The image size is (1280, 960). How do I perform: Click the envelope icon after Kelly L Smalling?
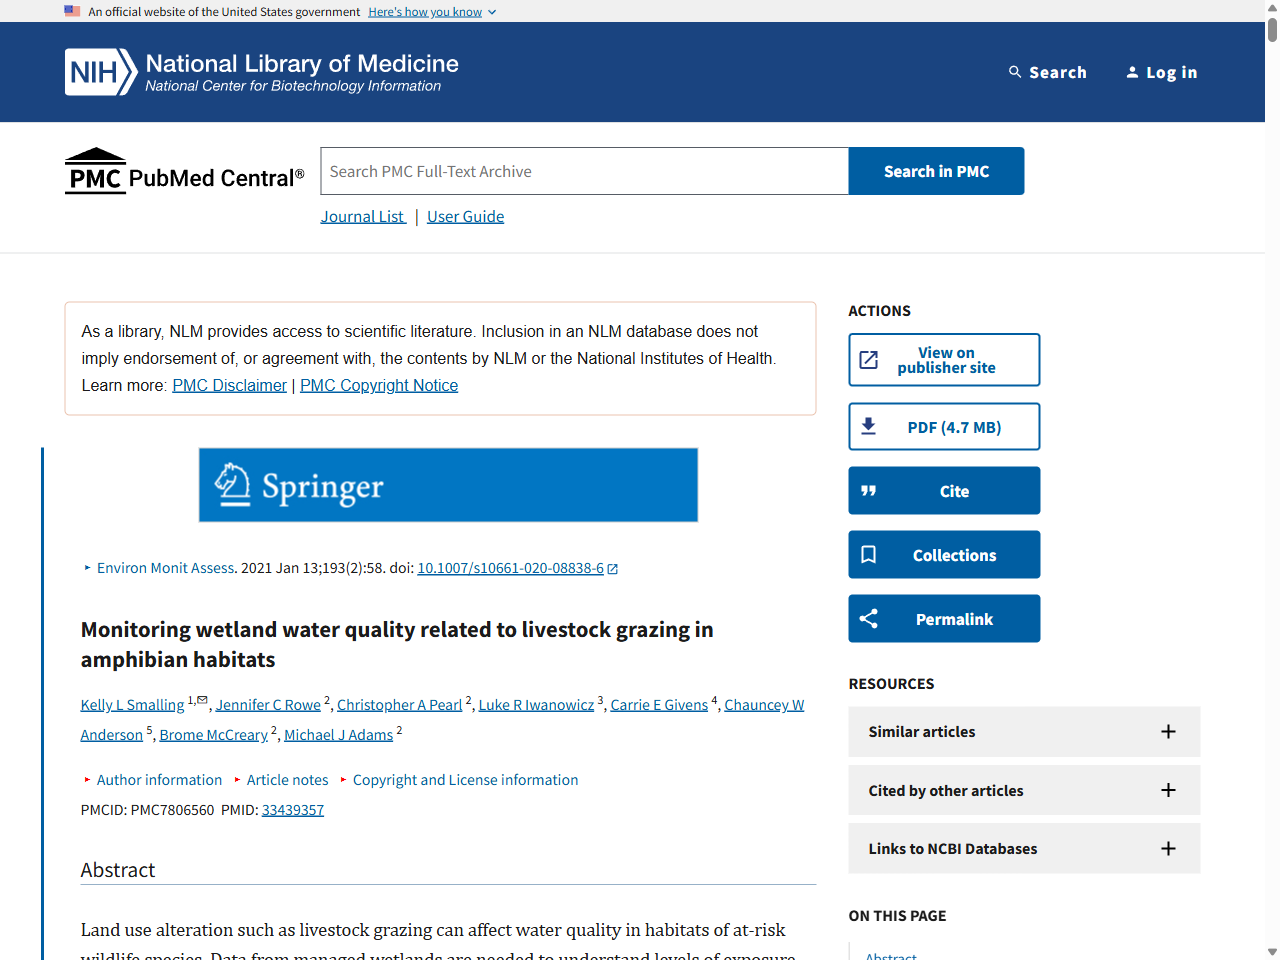(x=202, y=700)
